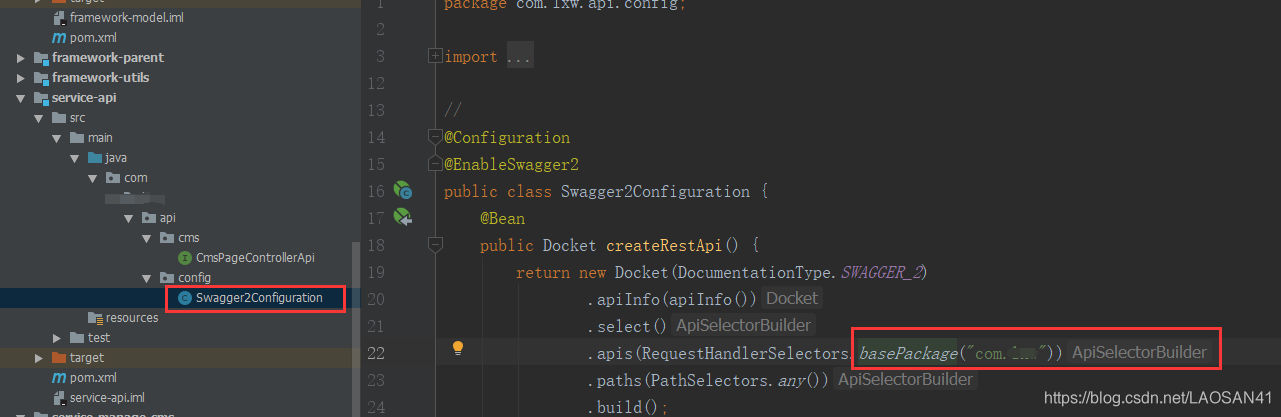Click Swagger2Configuration class name in editor
This screenshot has height=417, width=1281.
click(x=655, y=192)
